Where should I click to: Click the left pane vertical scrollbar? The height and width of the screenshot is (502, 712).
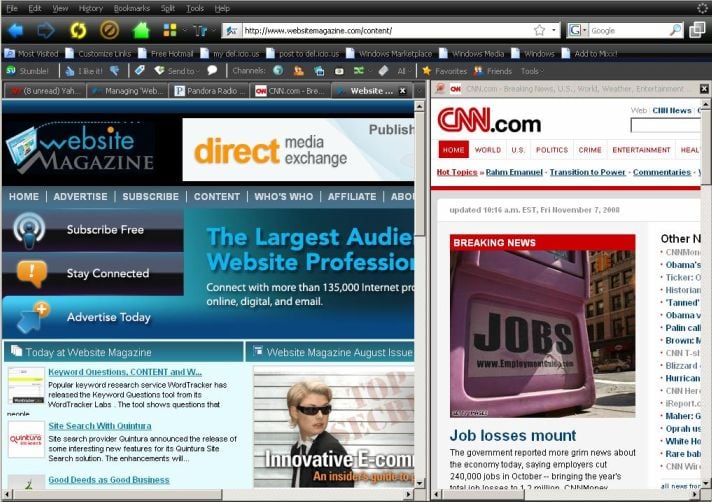(421, 300)
